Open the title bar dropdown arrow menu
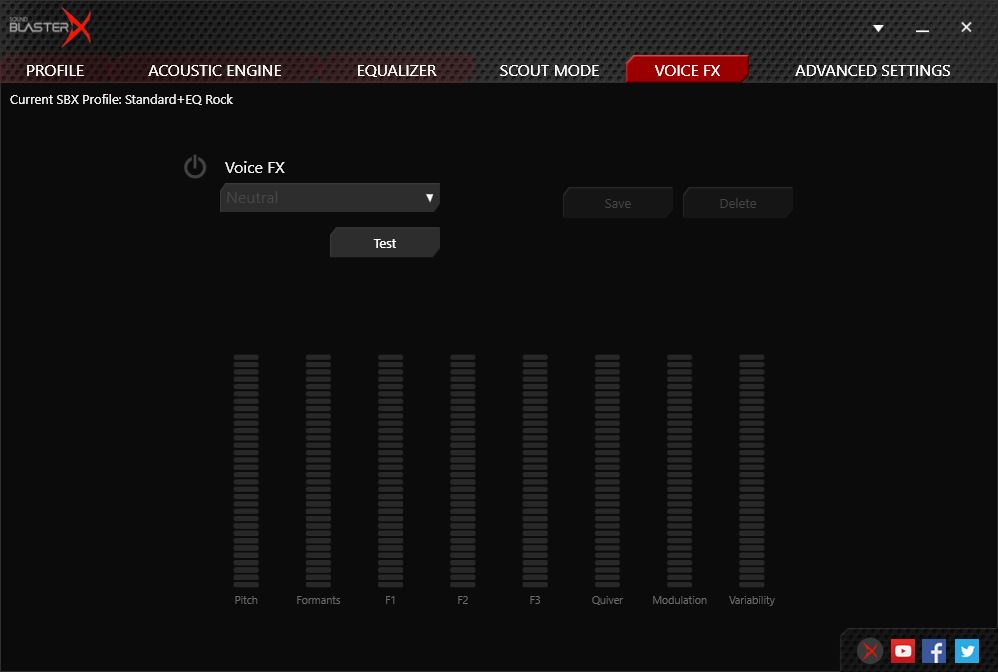 (x=879, y=28)
